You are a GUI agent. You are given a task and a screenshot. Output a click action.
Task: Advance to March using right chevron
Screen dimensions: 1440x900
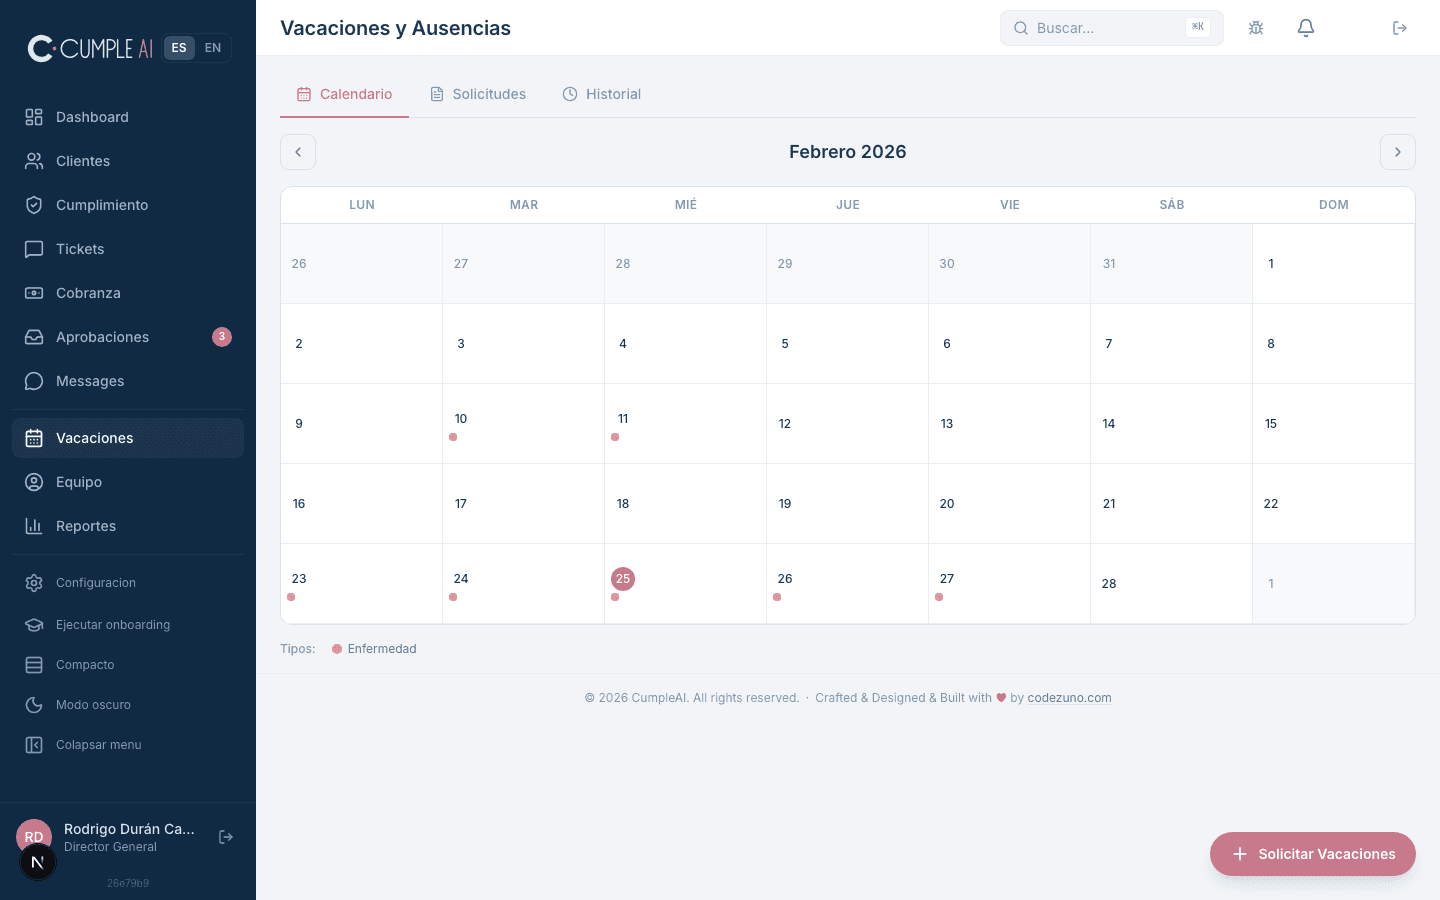(1398, 152)
